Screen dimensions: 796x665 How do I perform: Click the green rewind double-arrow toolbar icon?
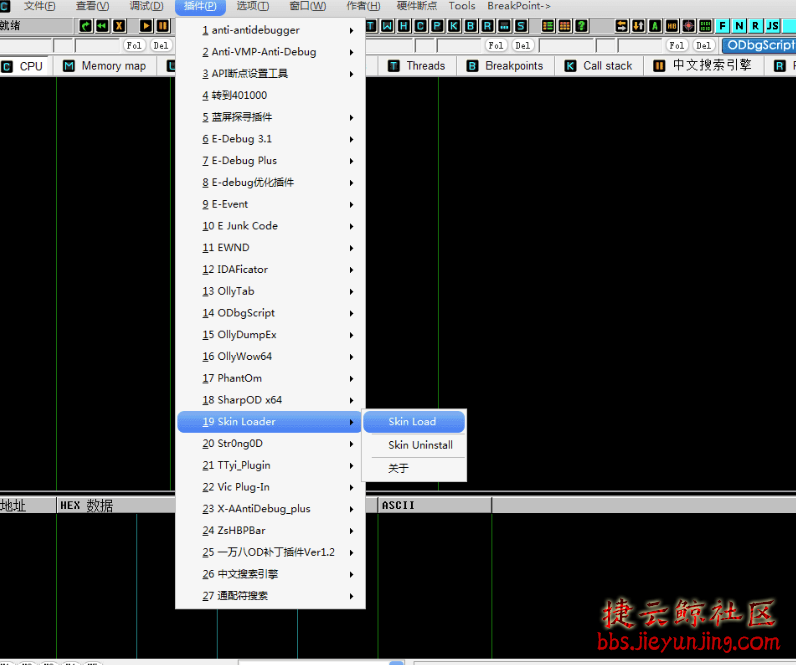(103, 26)
